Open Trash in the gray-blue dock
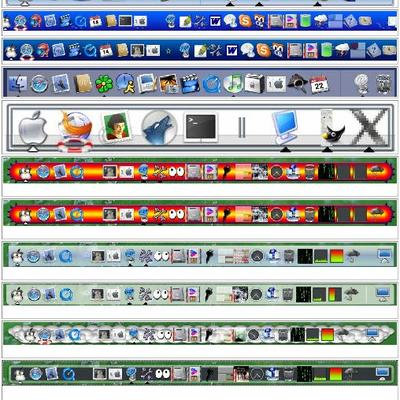This screenshot has width=400, height=400. point(384,84)
